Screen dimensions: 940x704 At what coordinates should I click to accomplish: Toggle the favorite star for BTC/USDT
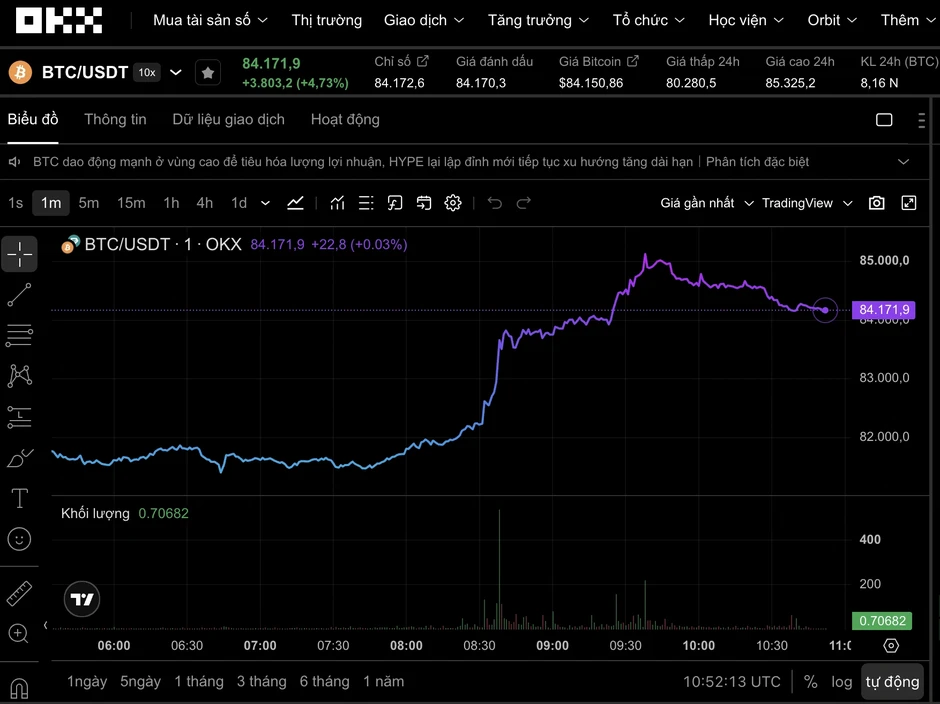208,73
